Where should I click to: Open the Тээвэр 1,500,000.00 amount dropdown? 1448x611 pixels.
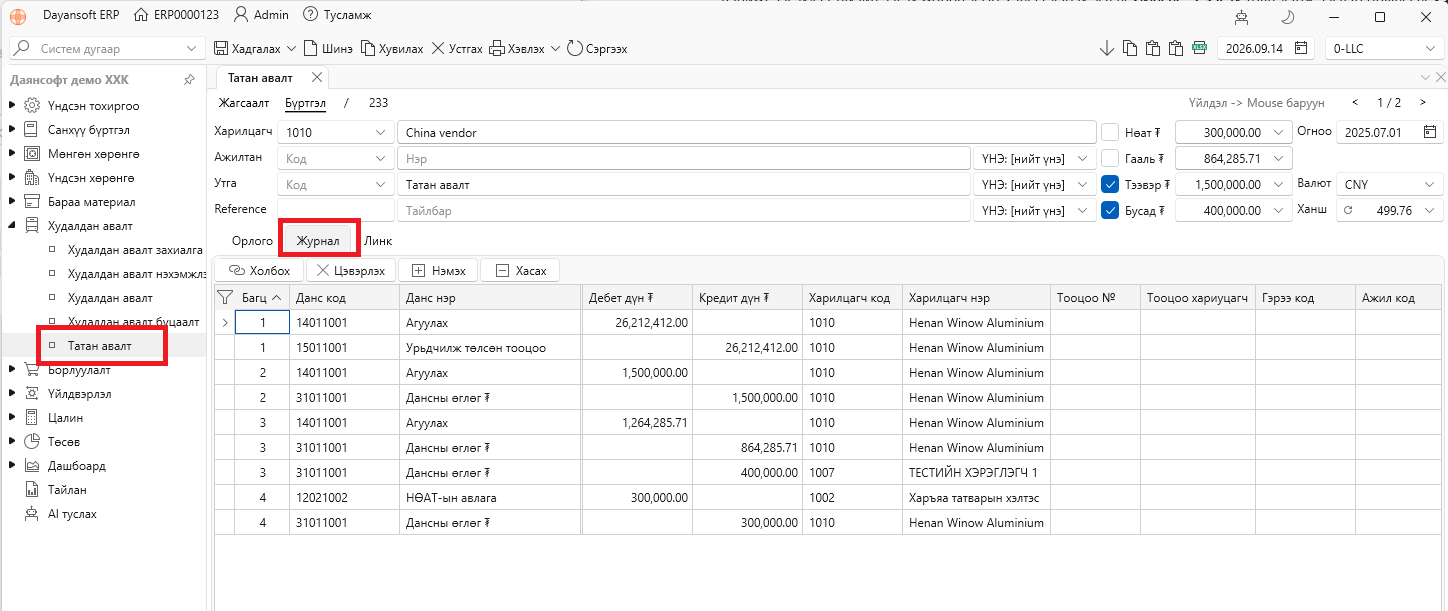click(1279, 184)
